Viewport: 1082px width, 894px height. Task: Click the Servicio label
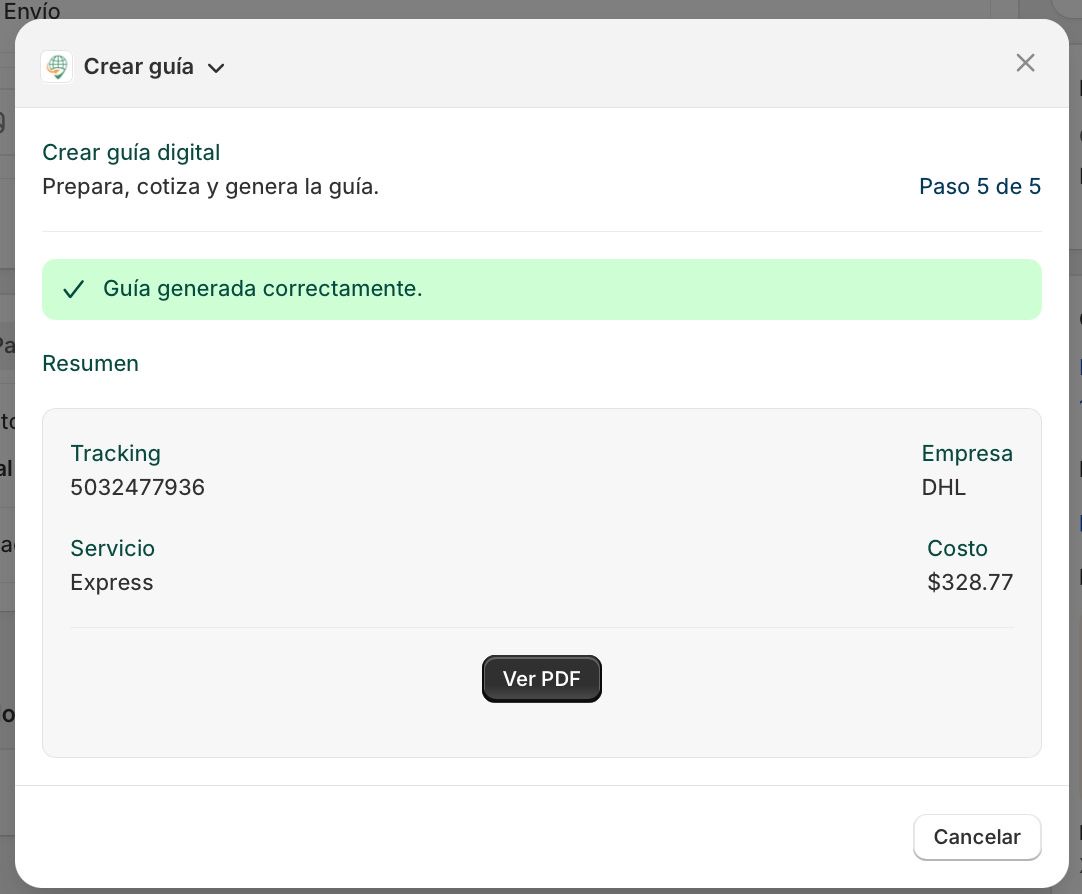coord(112,548)
